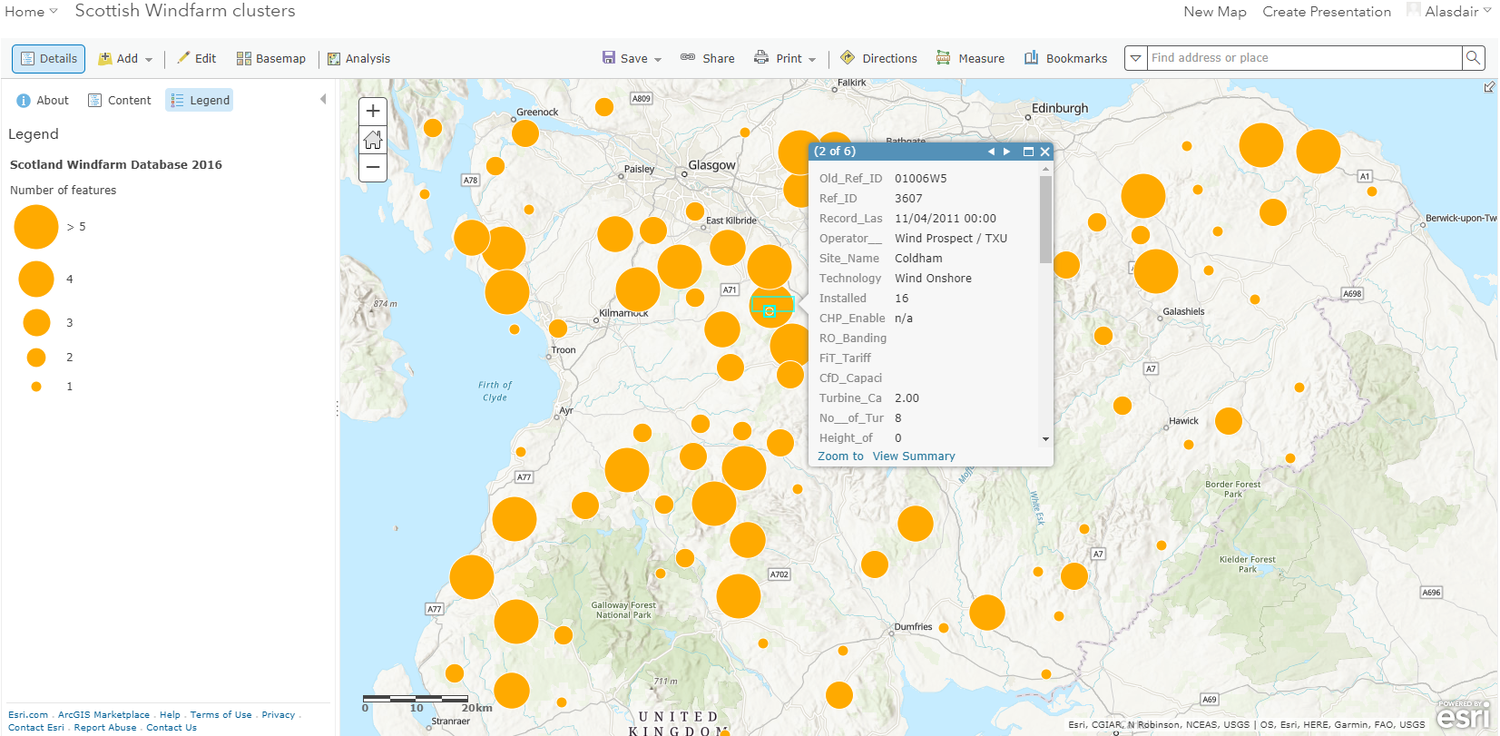The width and height of the screenshot is (1500, 736).
Task: Collapse the side panel arrow
Action: pyautogui.click(x=323, y=99)
